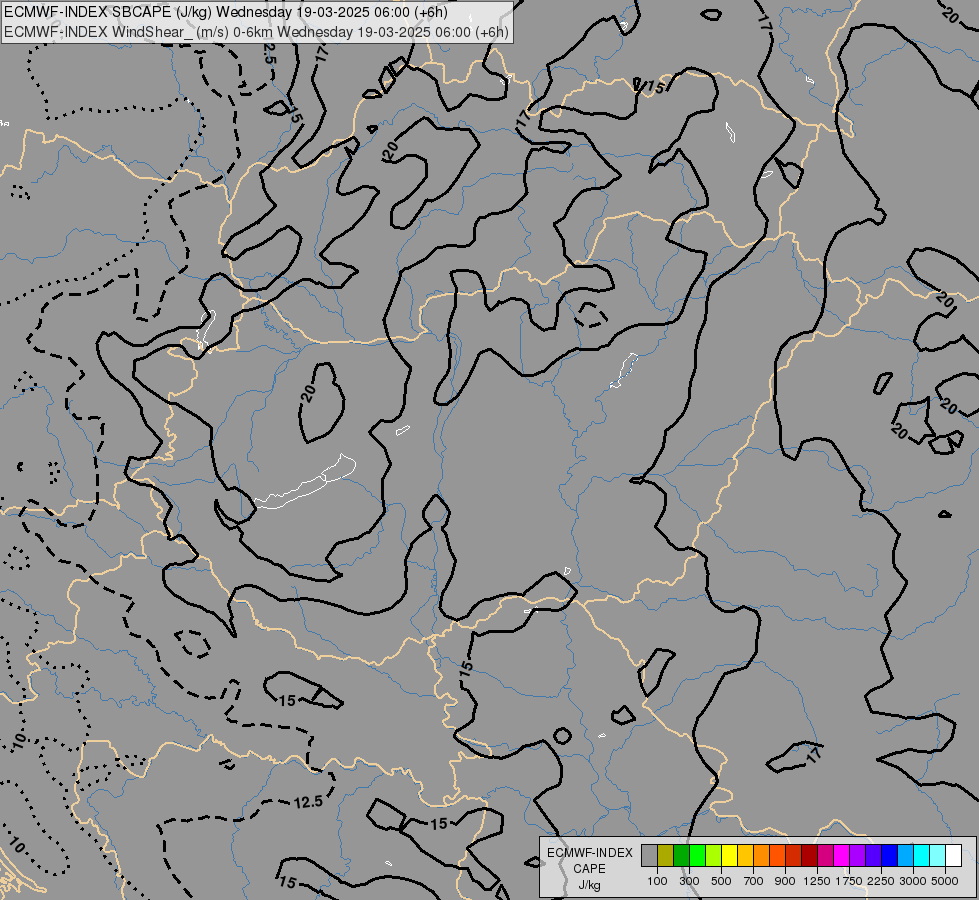Select the indigo swatch before 2250
Viewport: 979px width, 900px height.
(873, 856)
